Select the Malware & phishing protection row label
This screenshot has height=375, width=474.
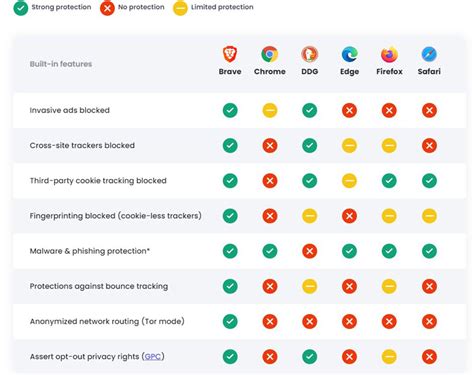90,251
